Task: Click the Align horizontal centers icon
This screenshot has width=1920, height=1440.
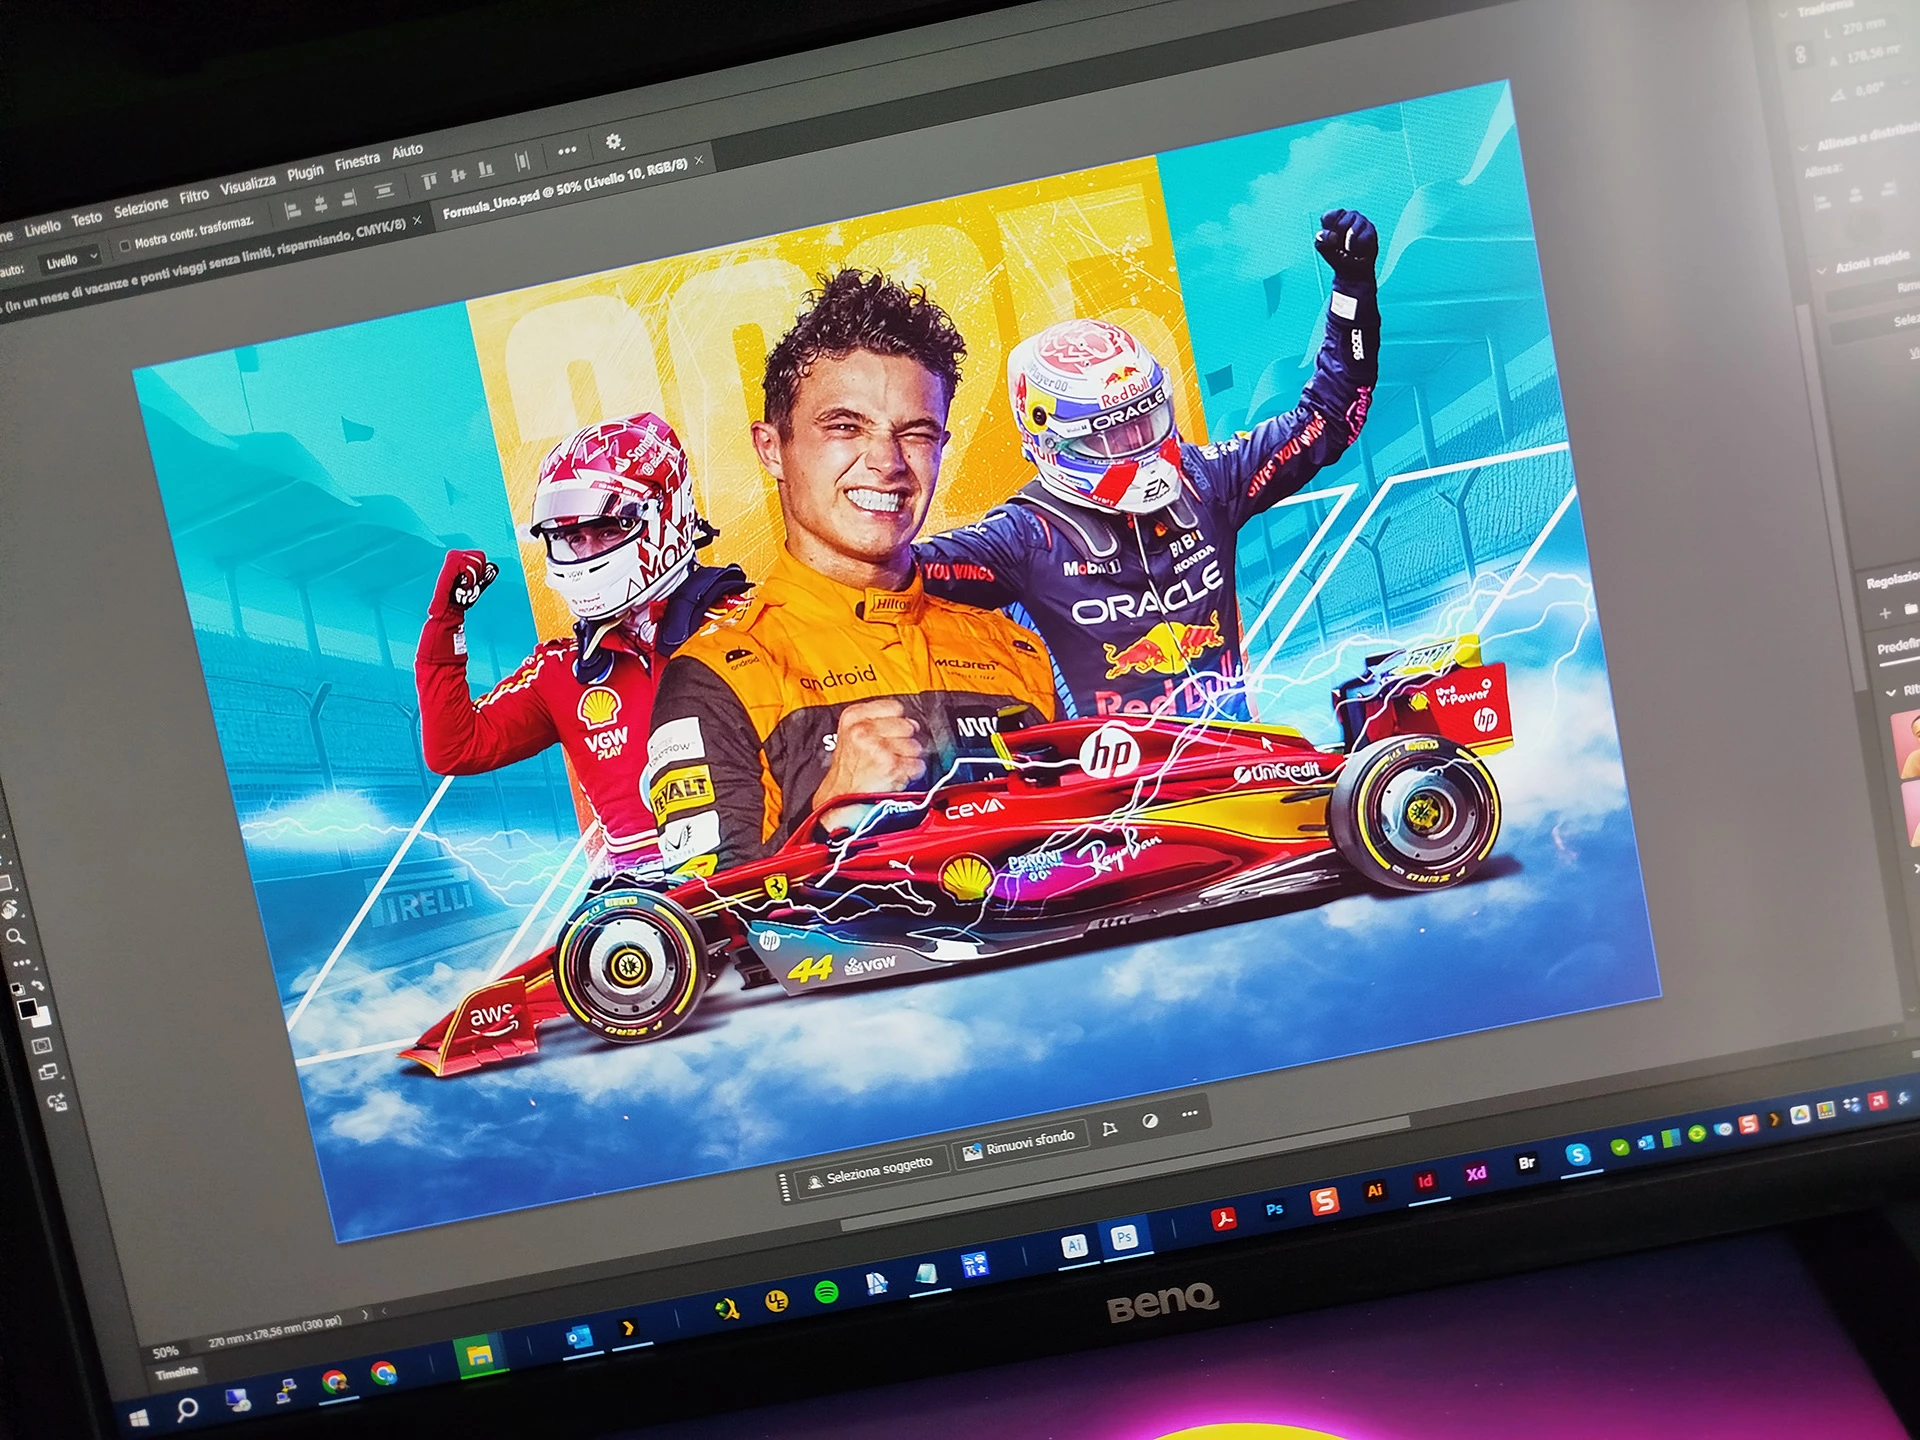Action: pyautogui.click(x=321, y=205)
